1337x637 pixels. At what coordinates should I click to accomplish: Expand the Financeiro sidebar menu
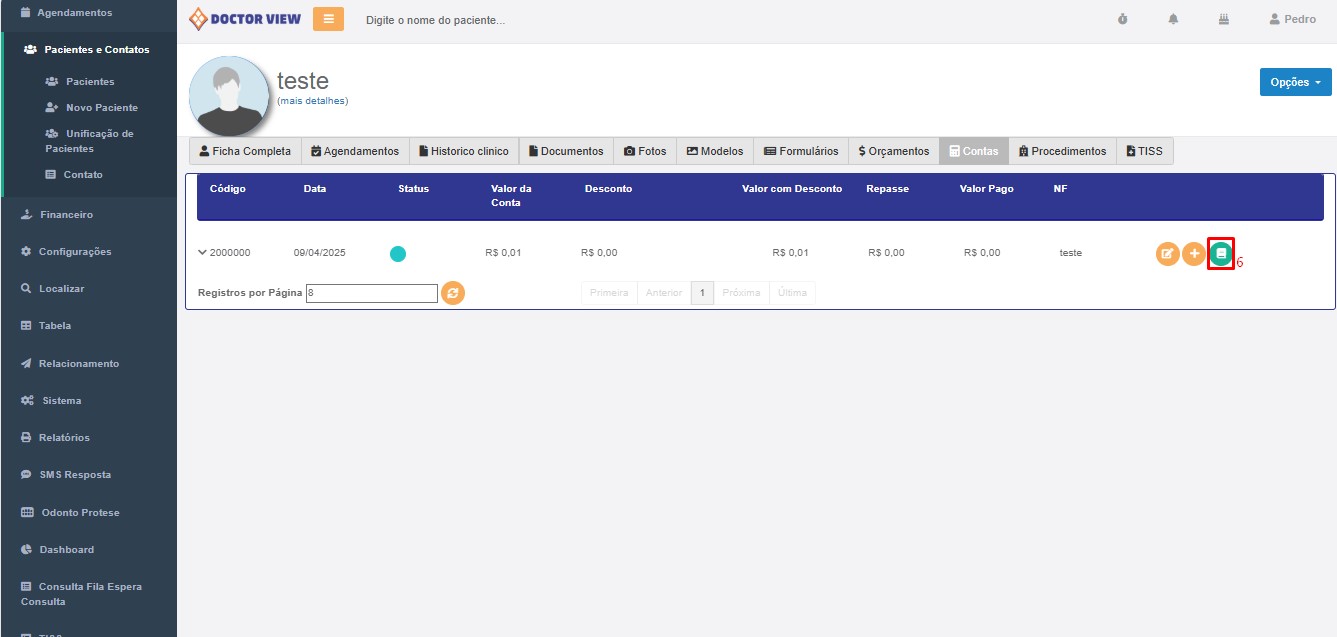(x=66, y=215)
